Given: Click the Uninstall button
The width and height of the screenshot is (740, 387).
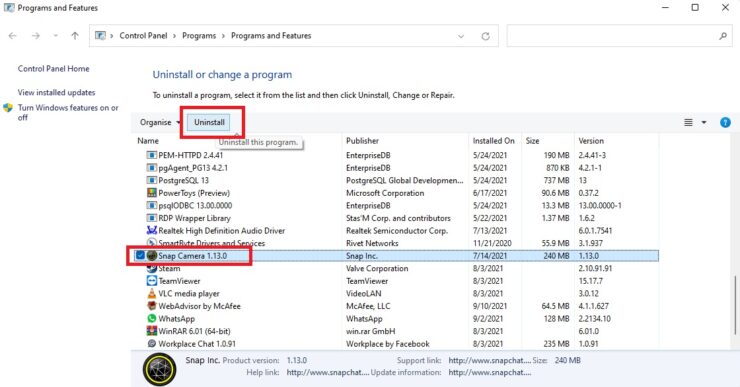Looking at the screenshot, I should pos(209,122).
